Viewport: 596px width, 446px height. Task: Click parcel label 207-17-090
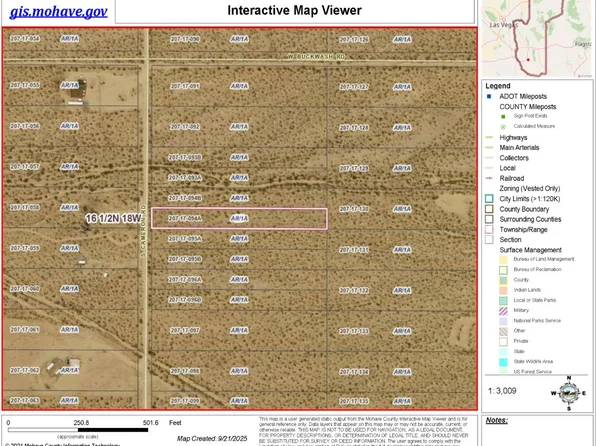[185, 39]
